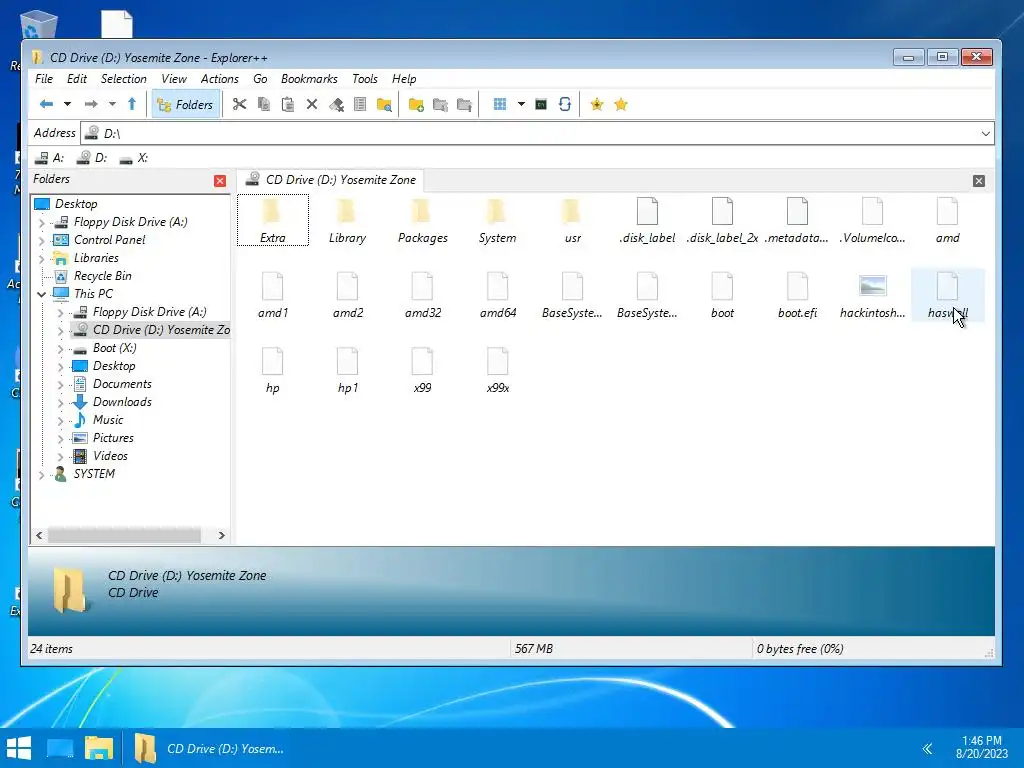Click the Copy To folder icon
The image size is (1024, 768).
[440, 104]
